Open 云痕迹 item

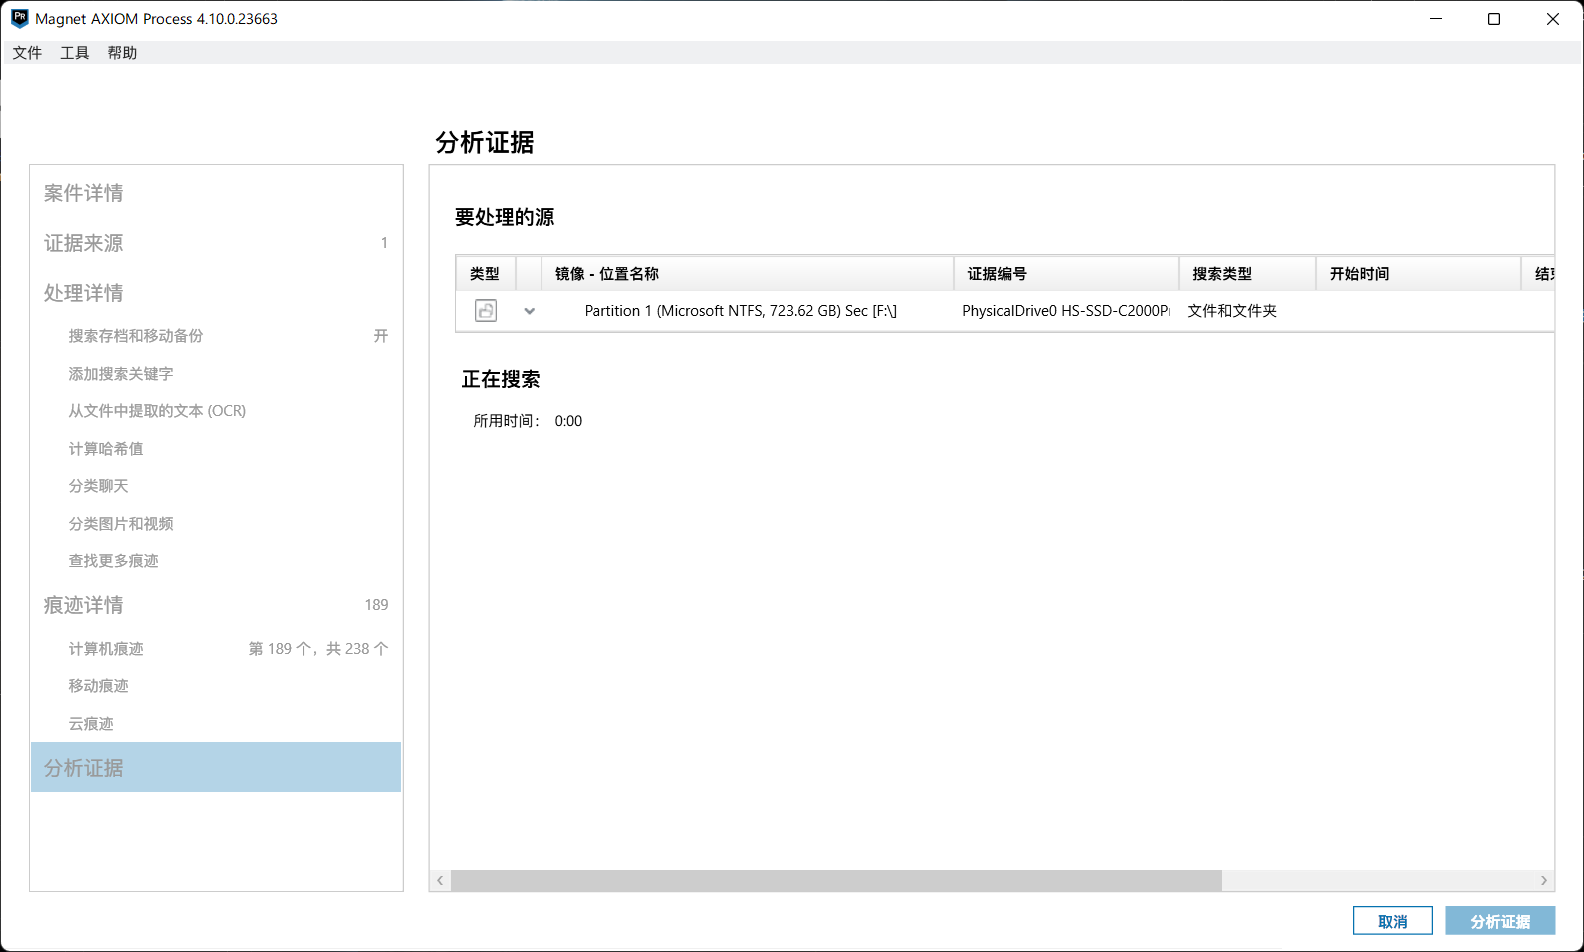91,724
